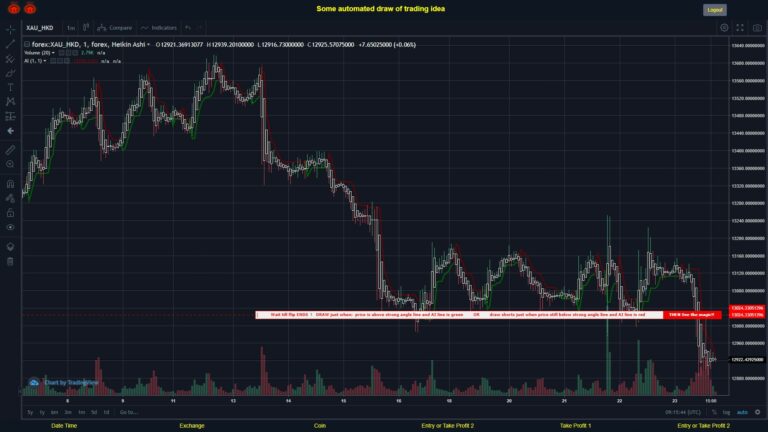The width and height of the screenshot is (768, 432).
Task: Set the time range to 3m
Action: 68,412
